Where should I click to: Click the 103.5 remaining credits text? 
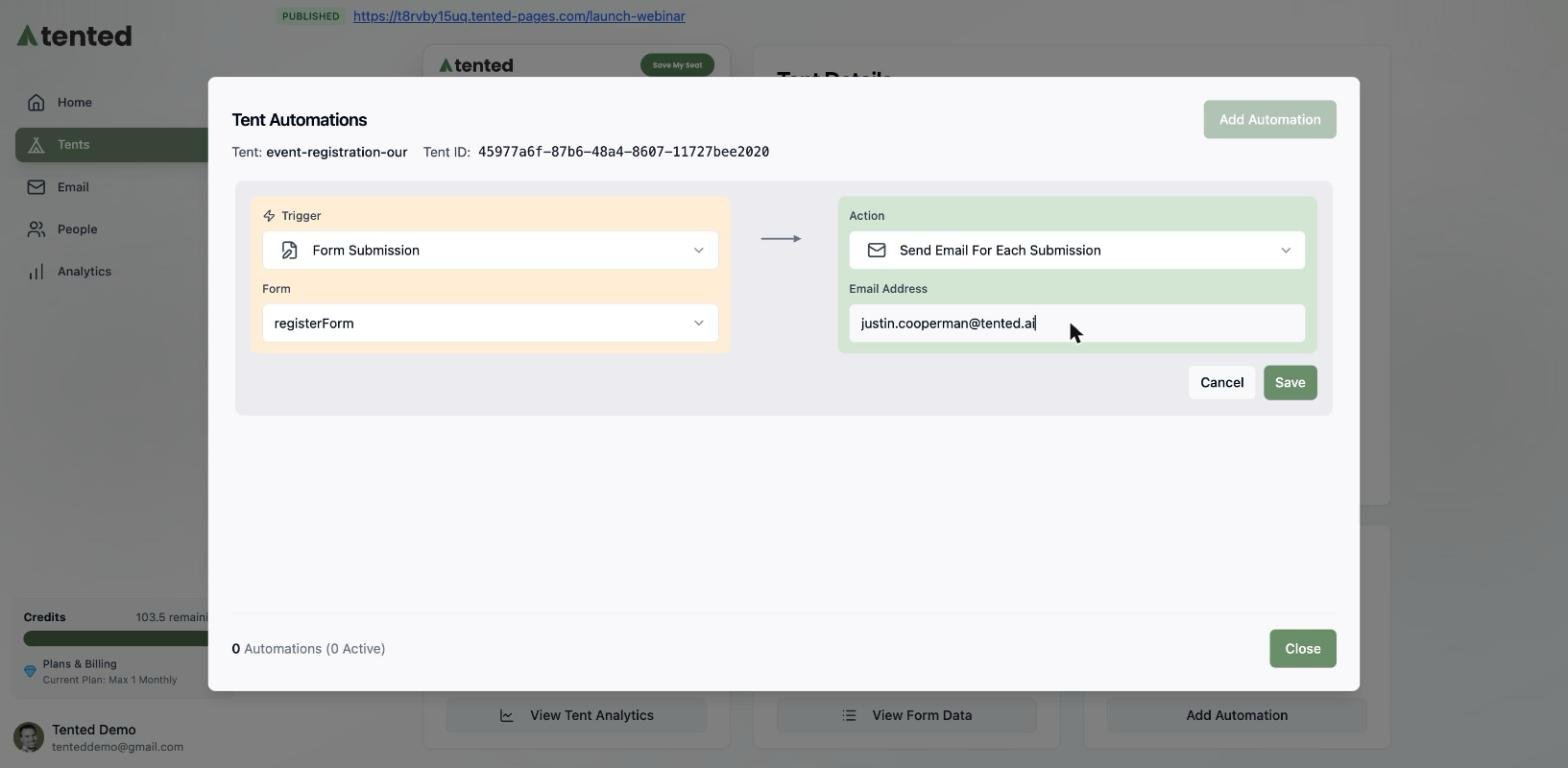pyautogui.click(x=172, y=617)
